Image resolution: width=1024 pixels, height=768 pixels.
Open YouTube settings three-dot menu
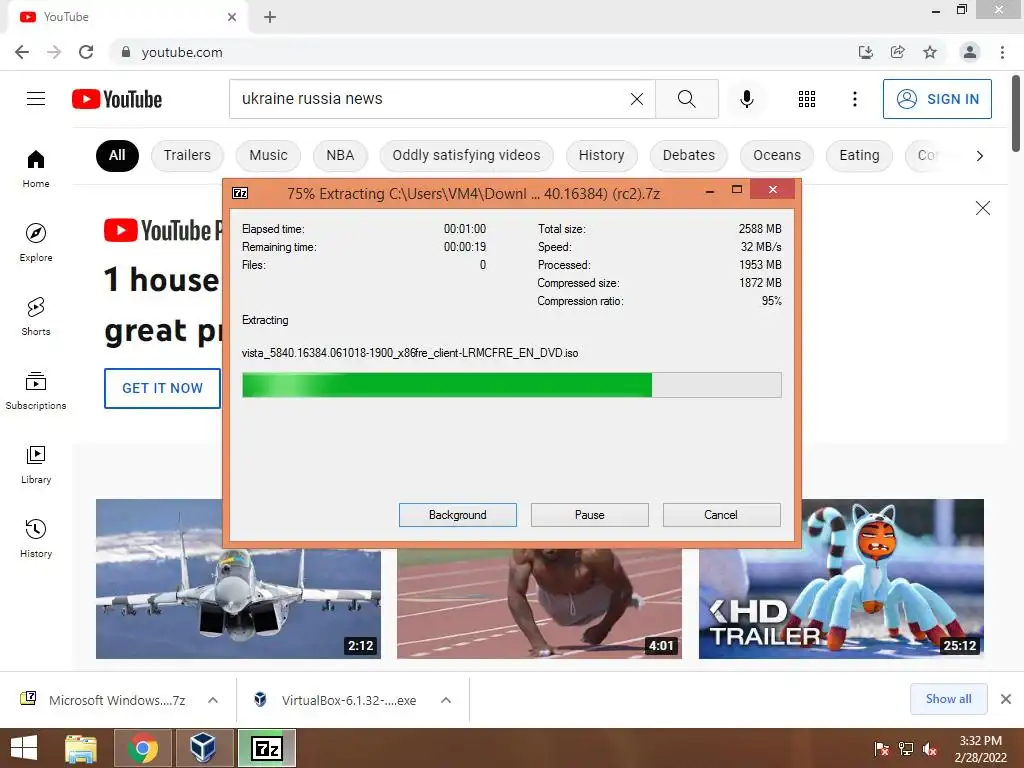click(854, 99)
